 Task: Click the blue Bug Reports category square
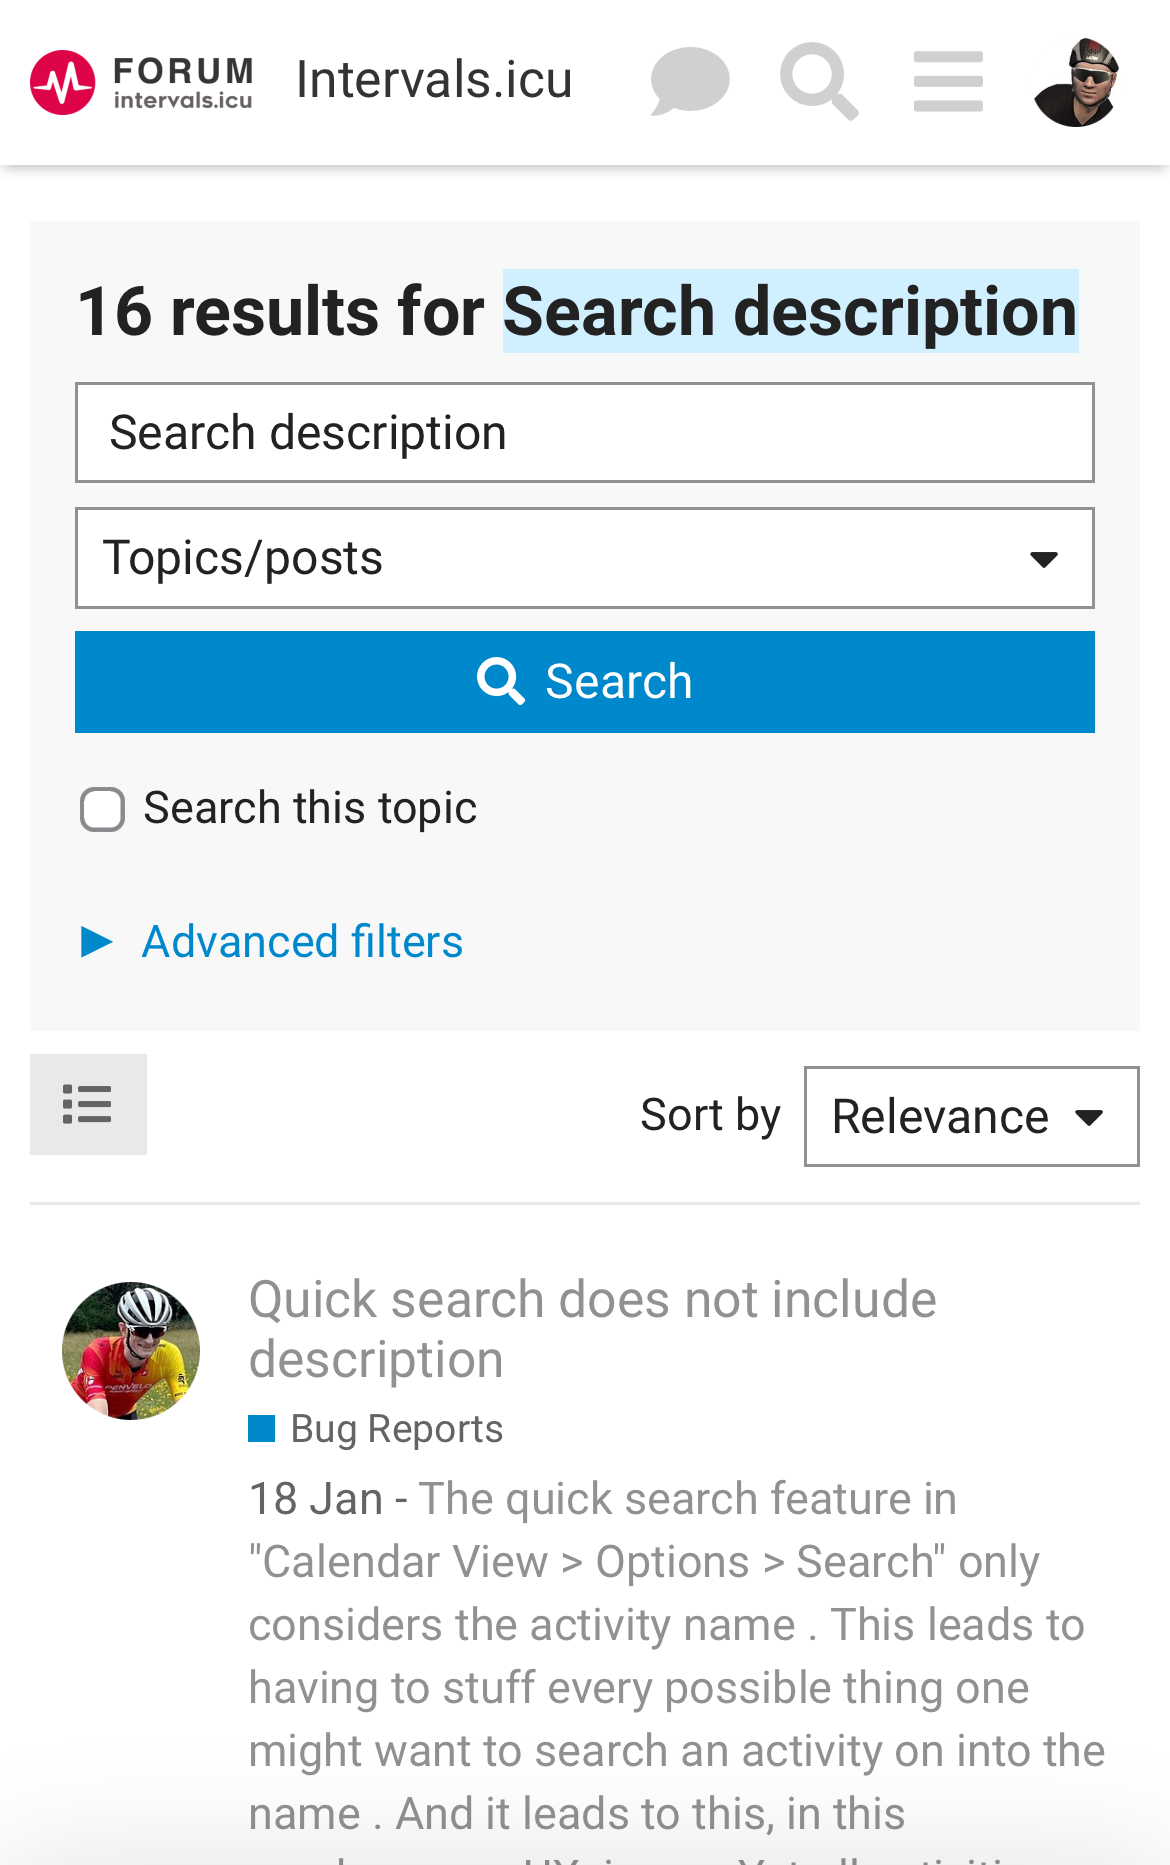(x=262, y=1429)
